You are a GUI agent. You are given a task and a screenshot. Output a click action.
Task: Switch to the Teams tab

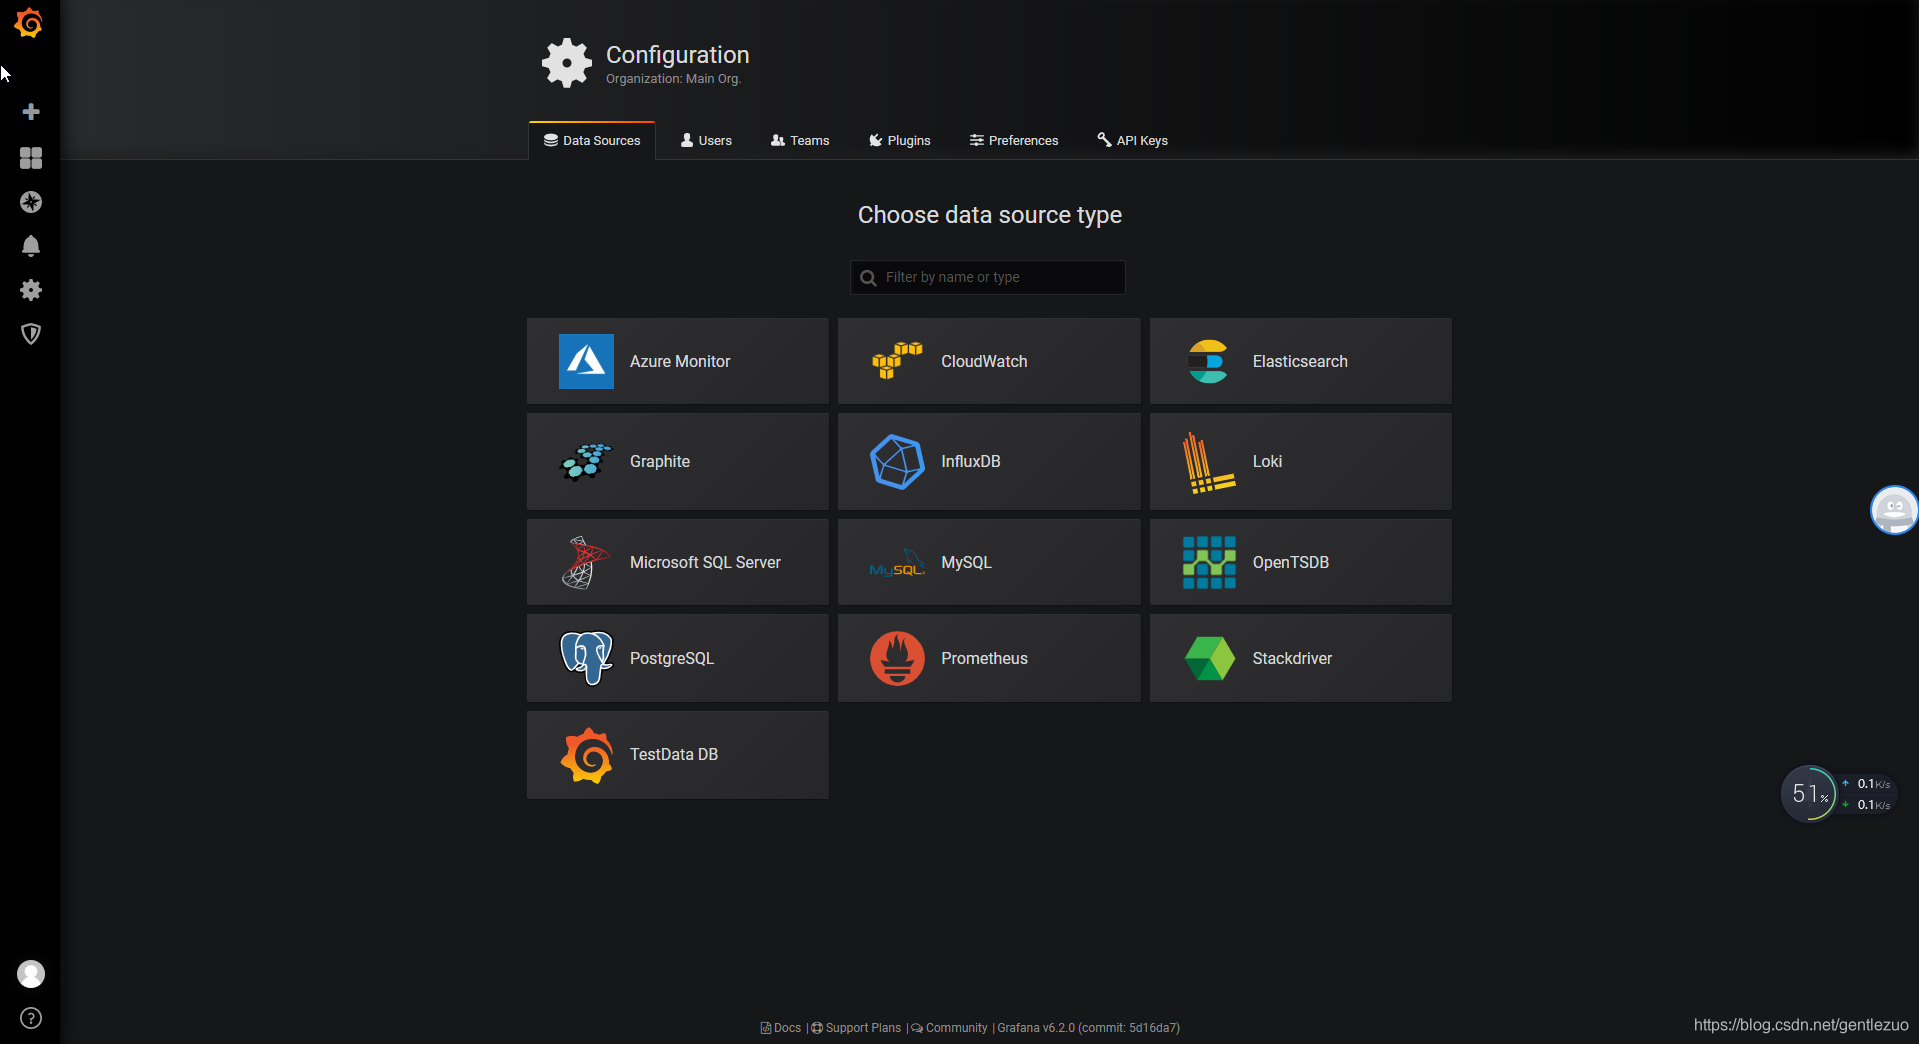[800, 141]
